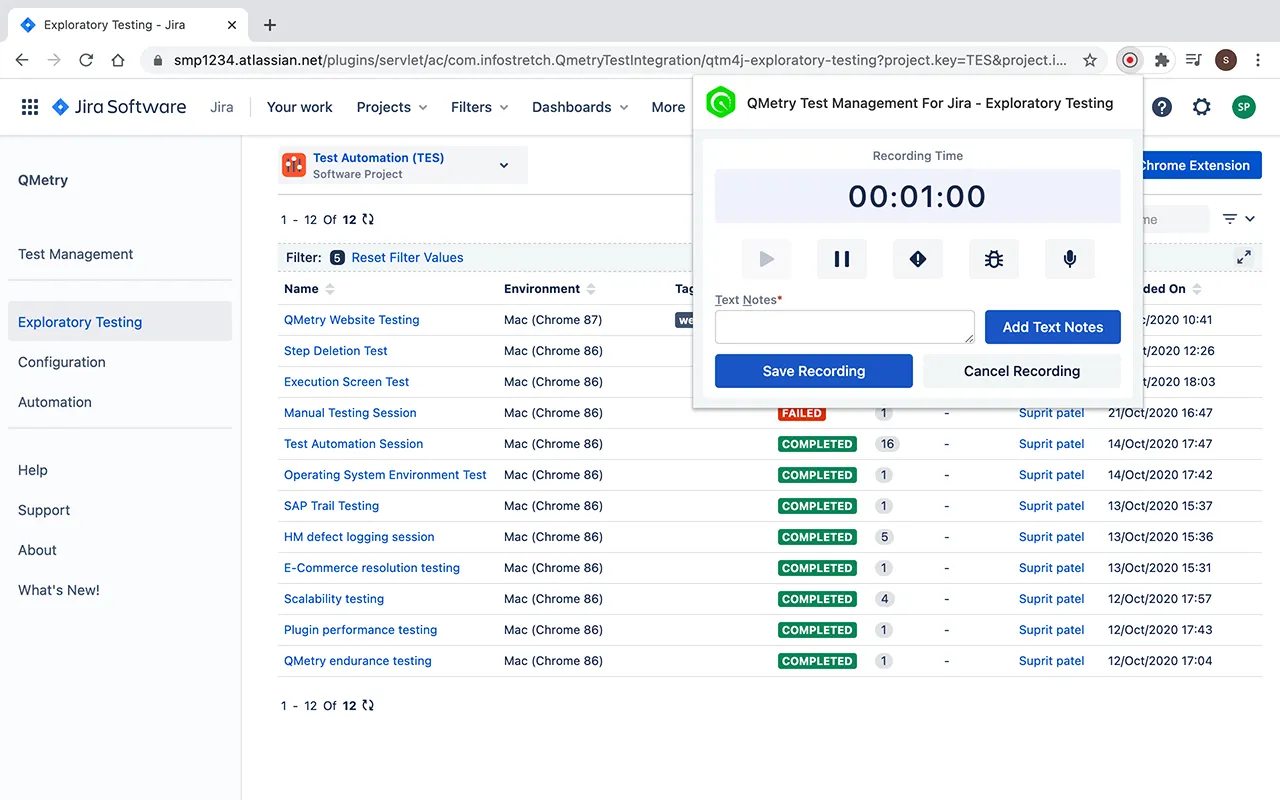Screen dimensions: 1280x800
Task: Click count 16 in Test Automation Session row
Action: [887, 444]
